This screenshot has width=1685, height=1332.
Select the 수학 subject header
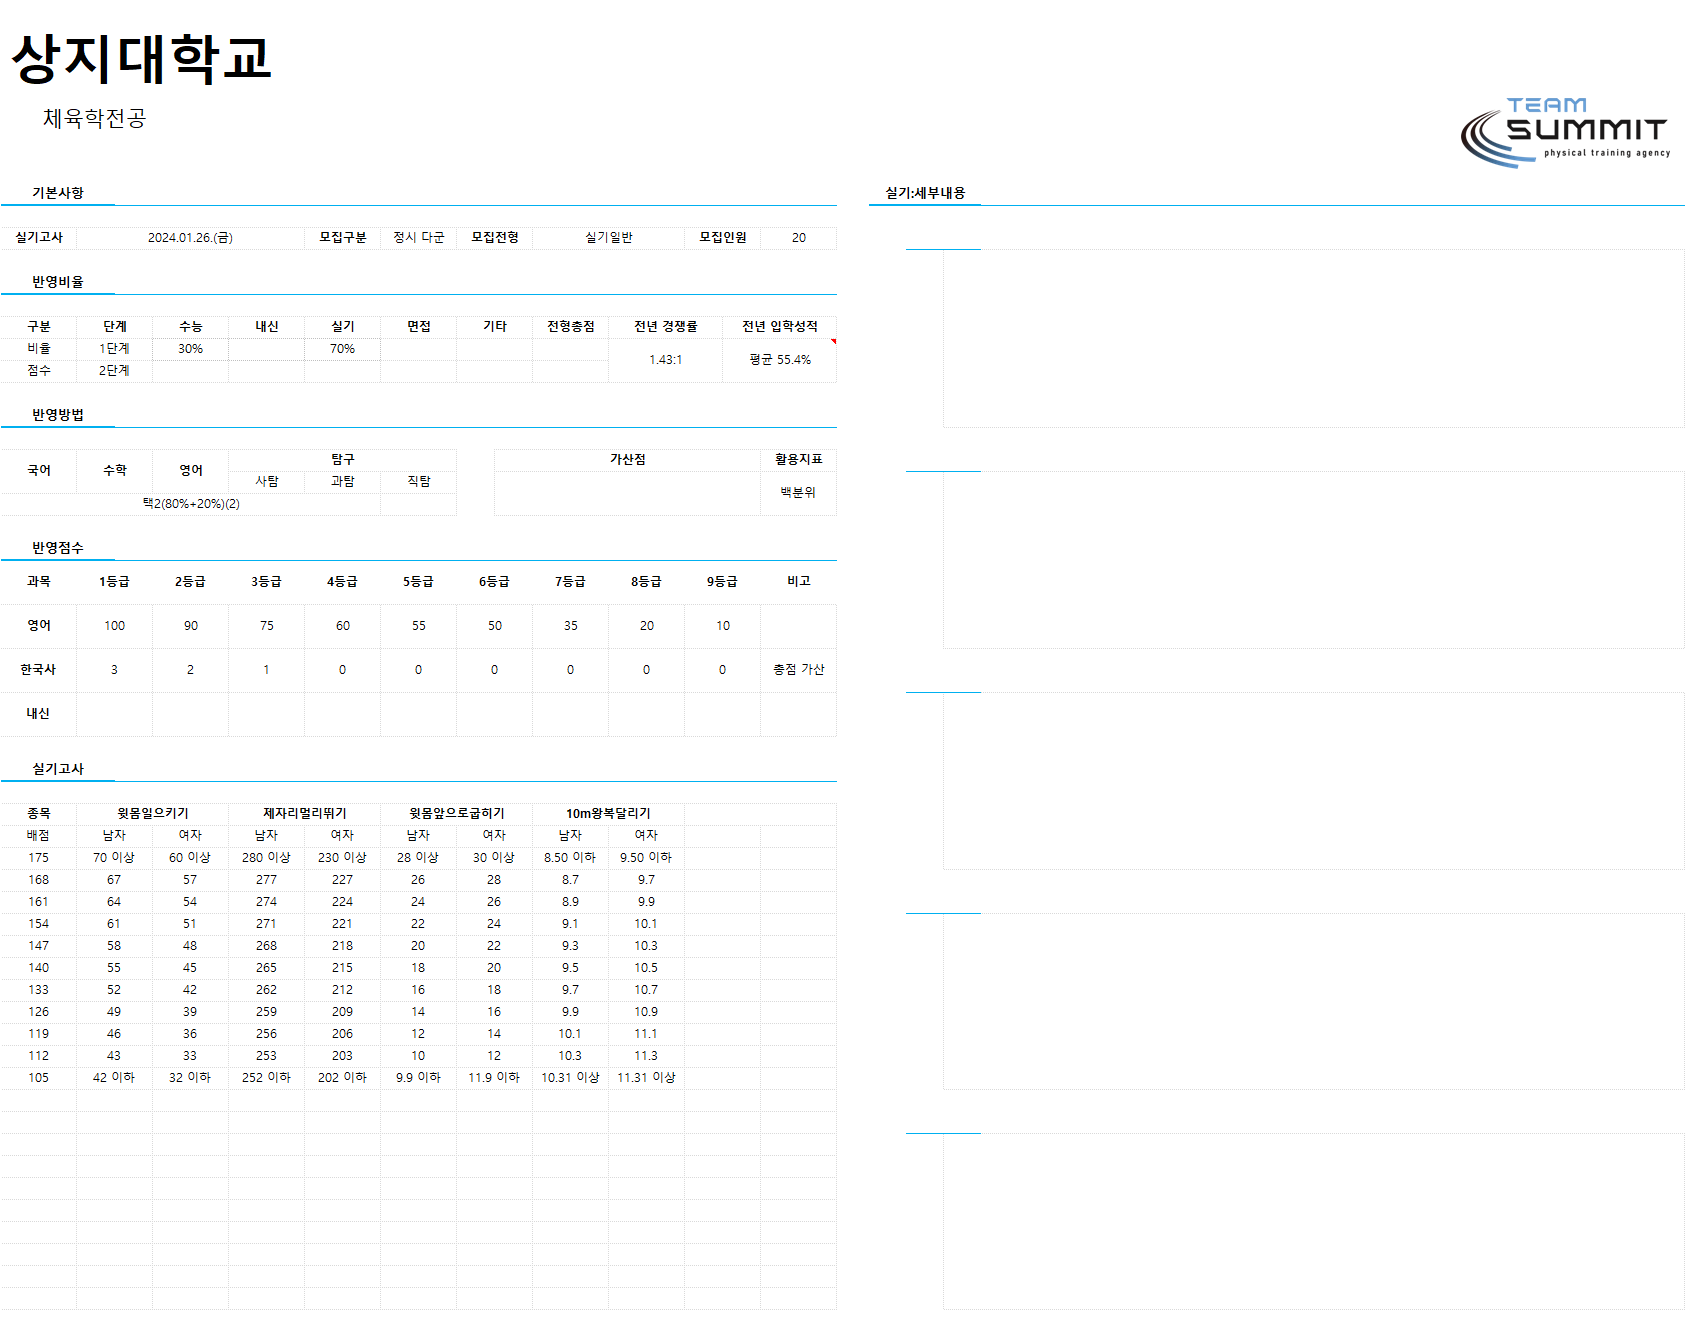(x=115, y=471)
